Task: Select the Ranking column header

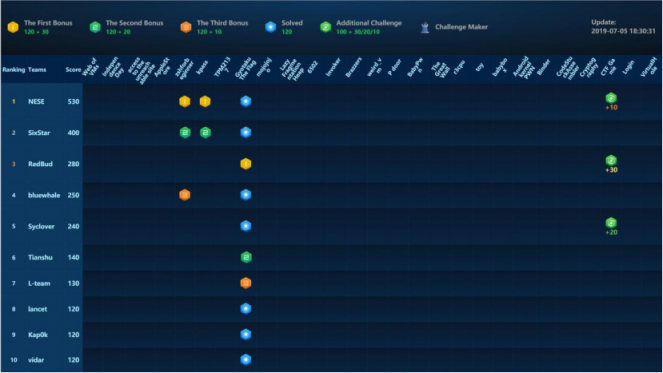Action: [14, 70]
